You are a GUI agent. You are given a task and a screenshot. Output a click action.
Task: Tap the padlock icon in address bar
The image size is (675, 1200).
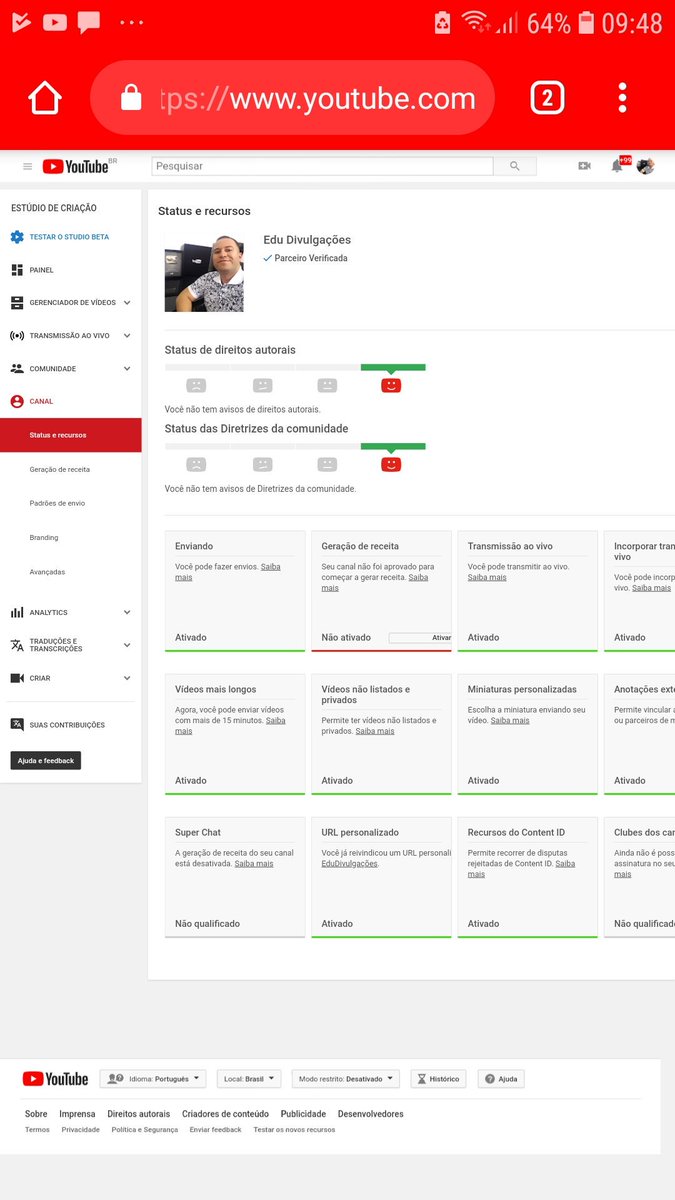point(131,98)
